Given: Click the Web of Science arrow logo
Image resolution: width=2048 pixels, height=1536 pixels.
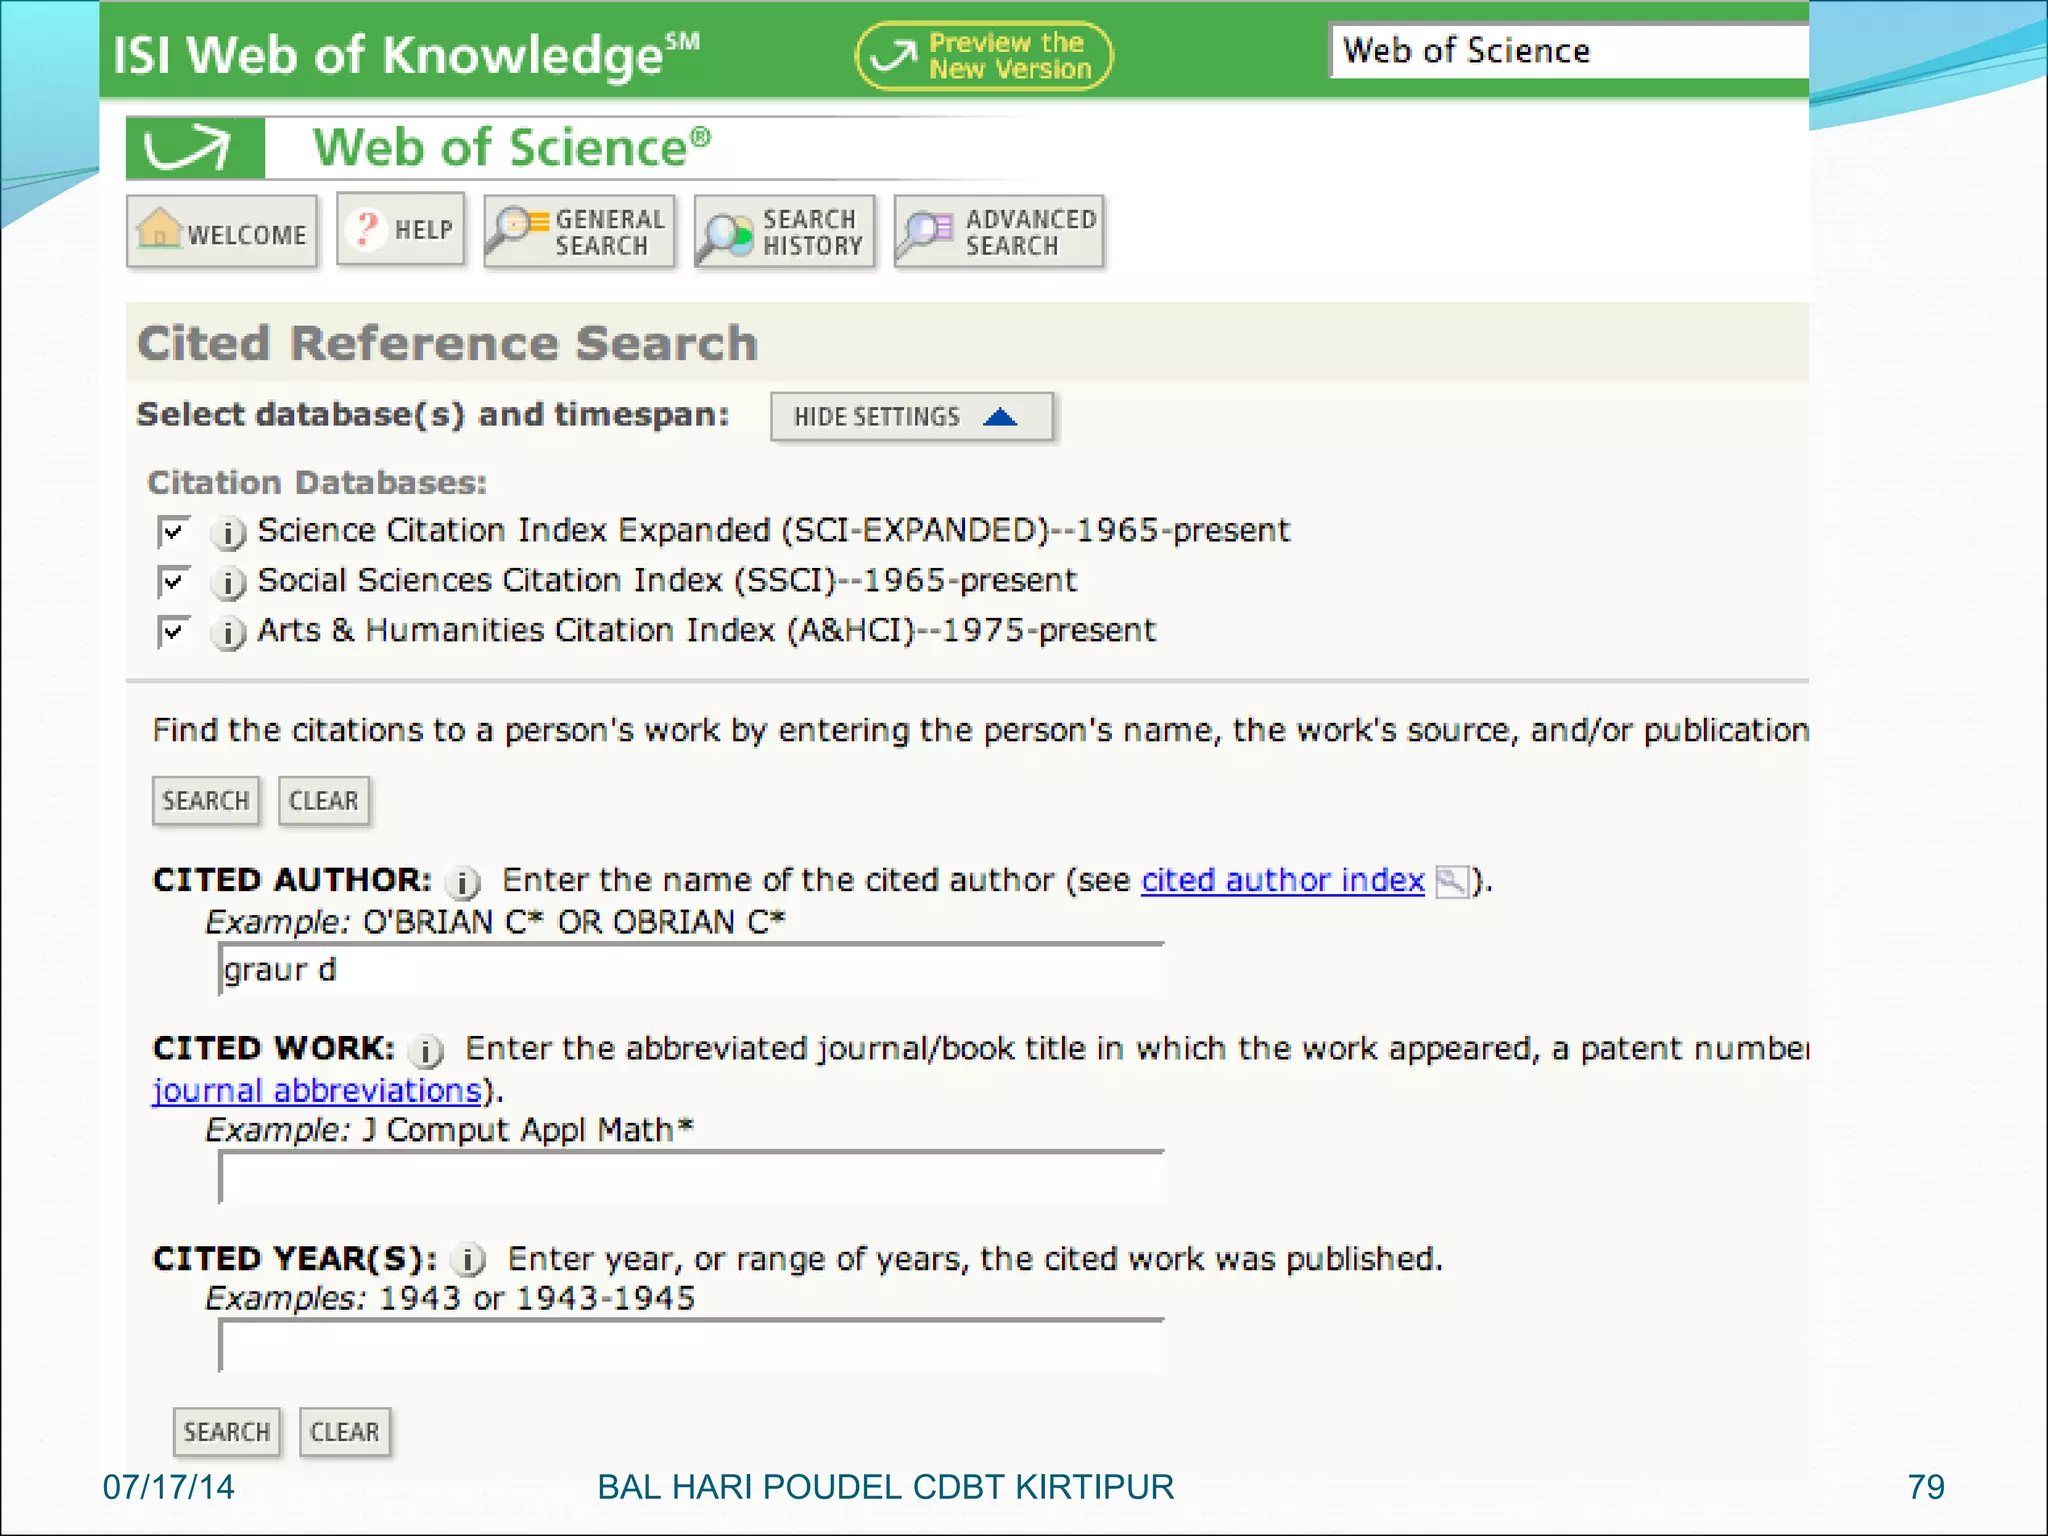Looking at the screenshot, I should [x=195, y=148].
